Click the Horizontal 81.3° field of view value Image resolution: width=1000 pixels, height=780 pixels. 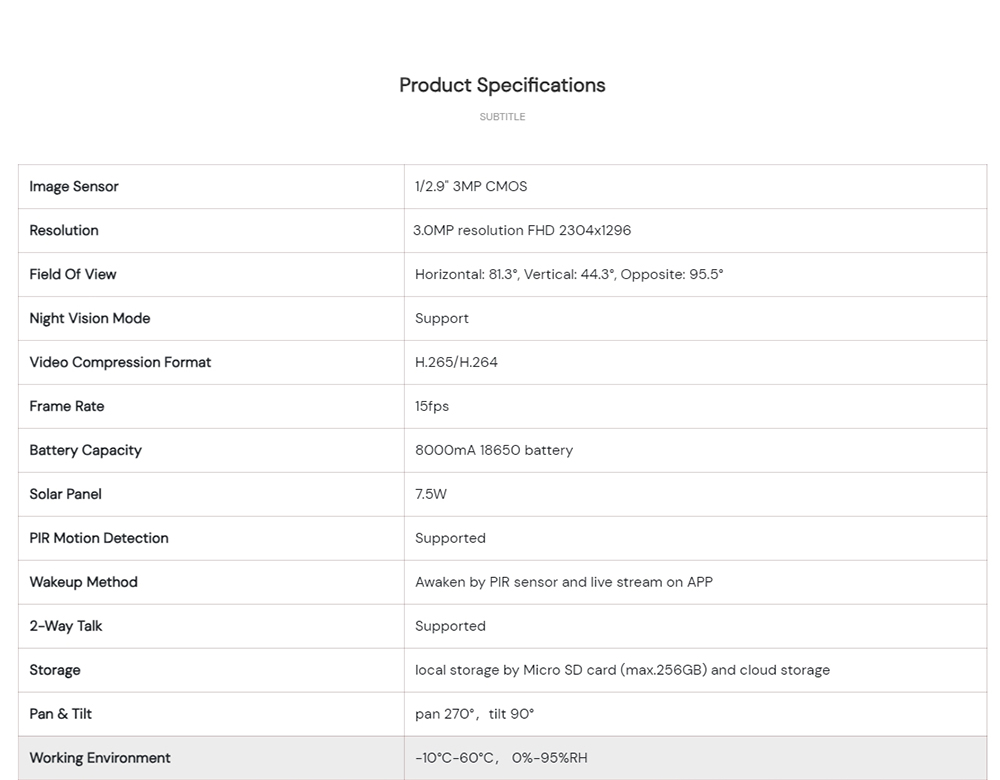(569, 274)
